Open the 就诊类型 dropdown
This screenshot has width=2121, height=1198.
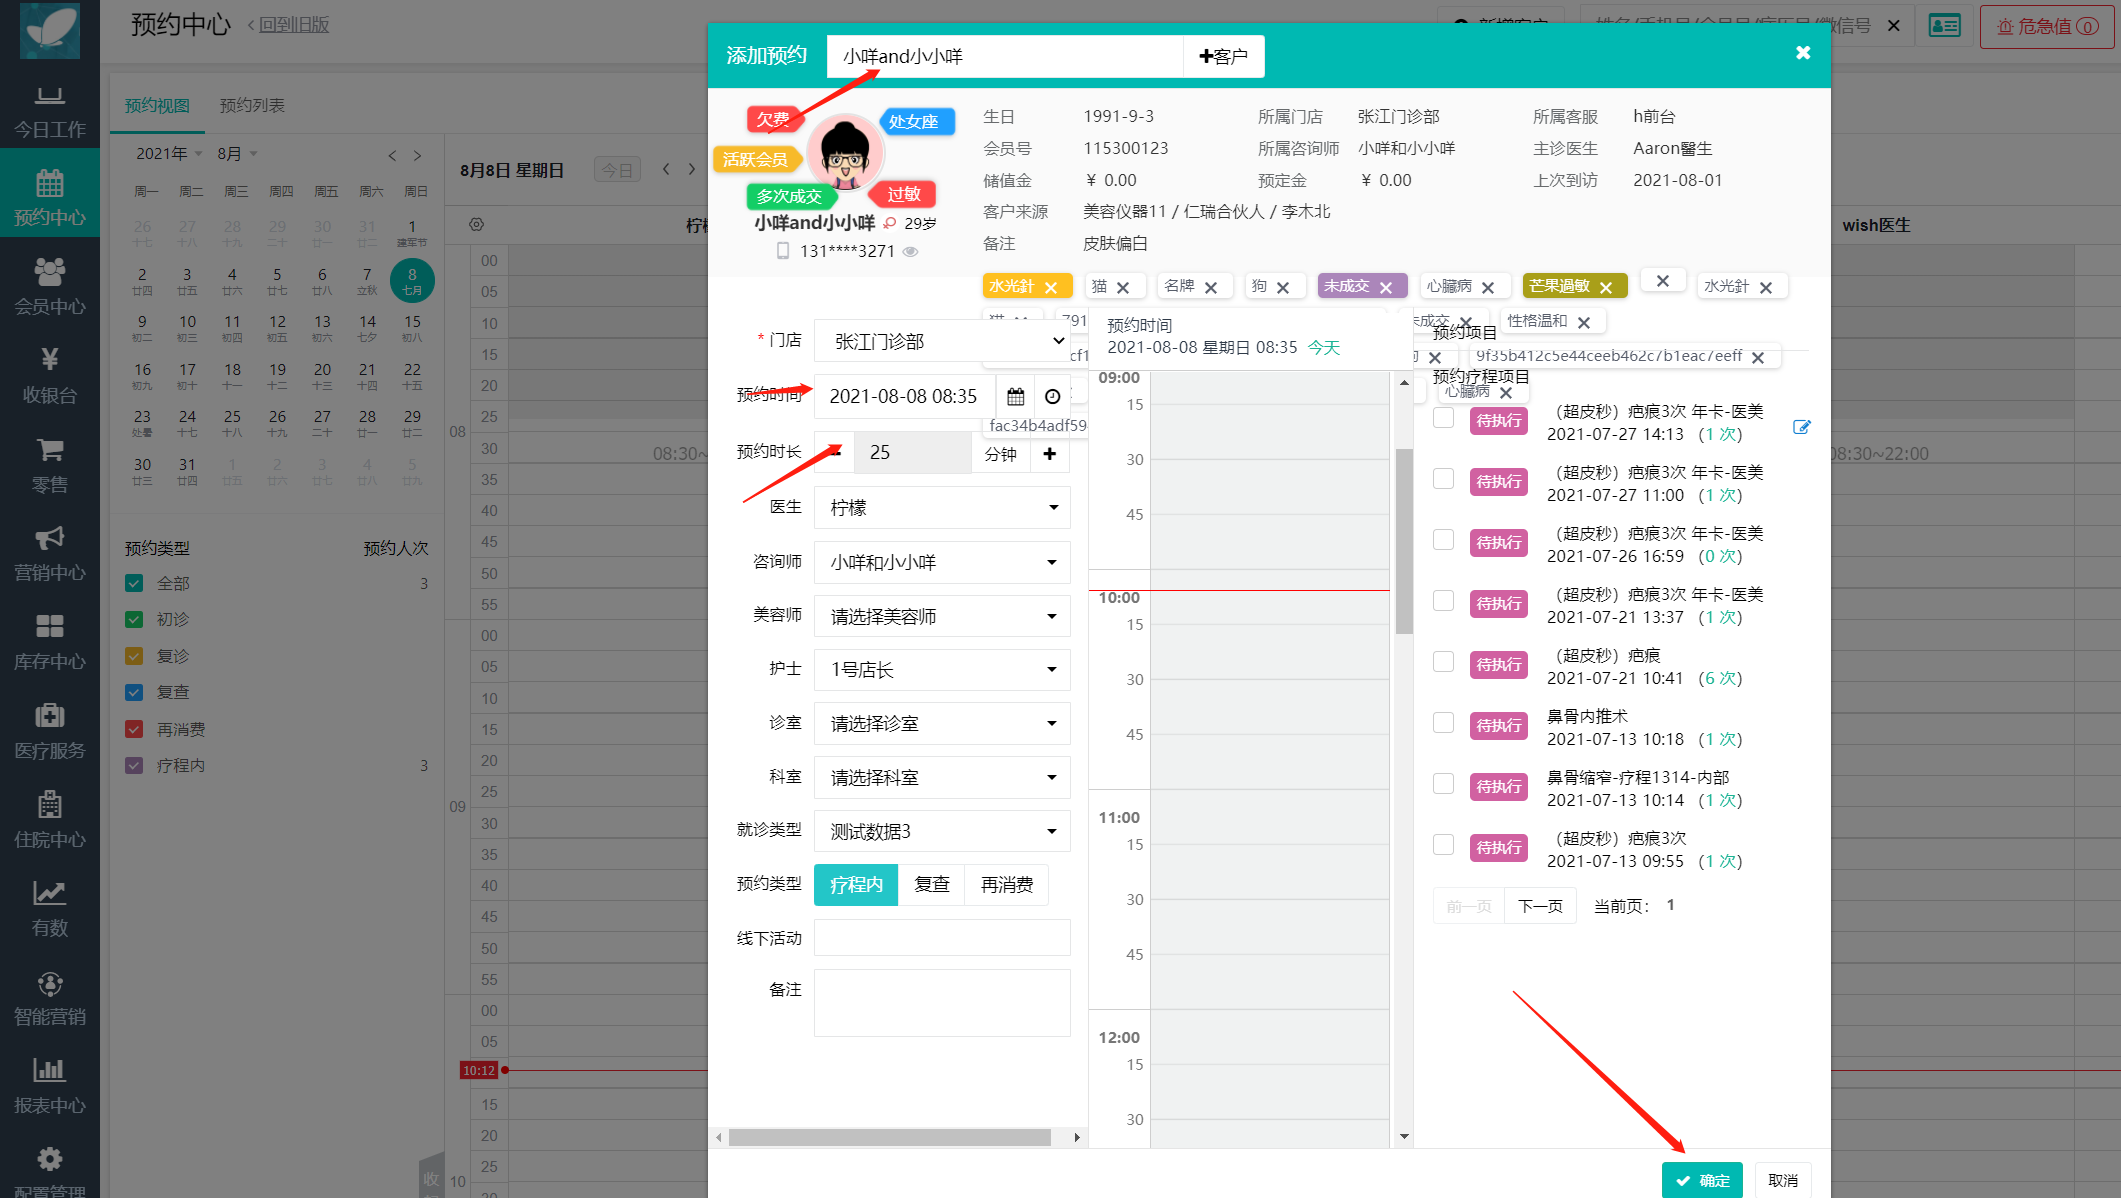(942, 832)
